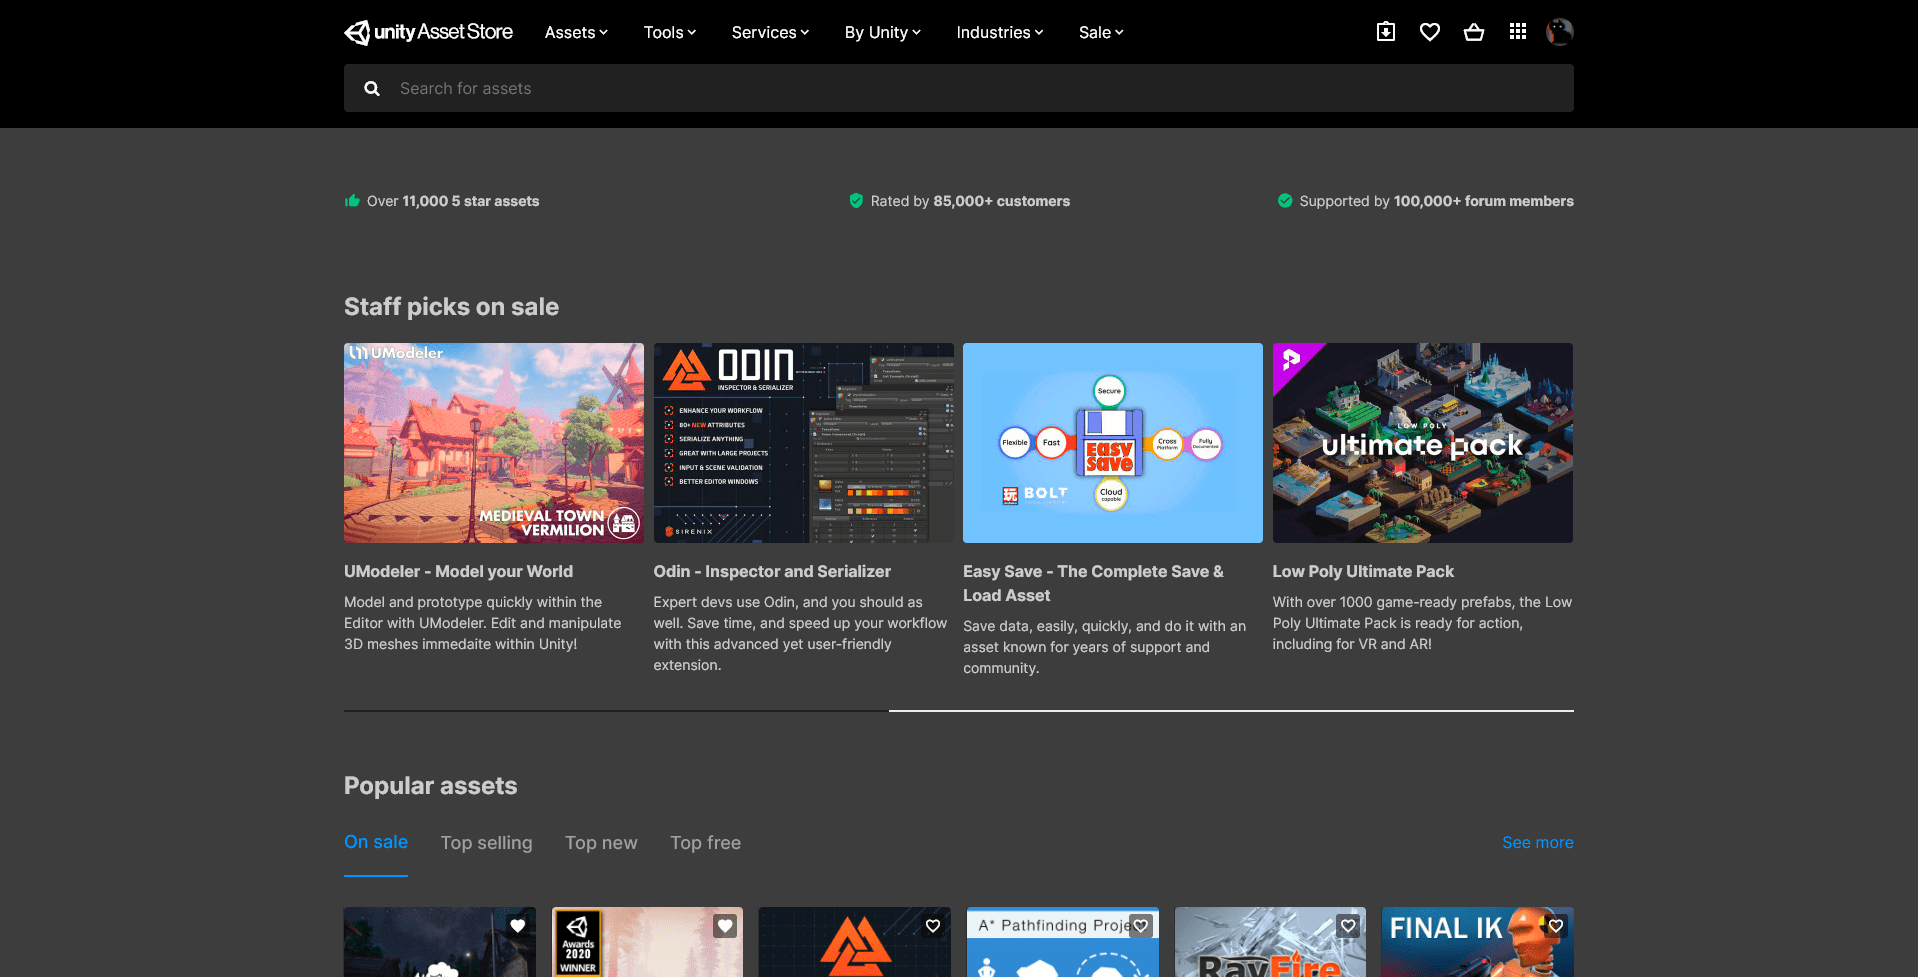
Task: Click the staff picks carousel progress bar
Action: (x=958, y=711)
